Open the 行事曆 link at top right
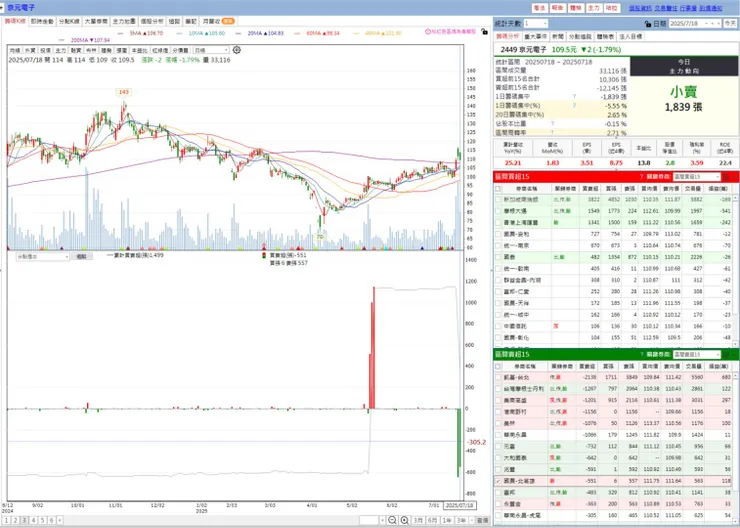Image resolution: width=740 pixels, height=528 pixels. [x=688, y=8]
